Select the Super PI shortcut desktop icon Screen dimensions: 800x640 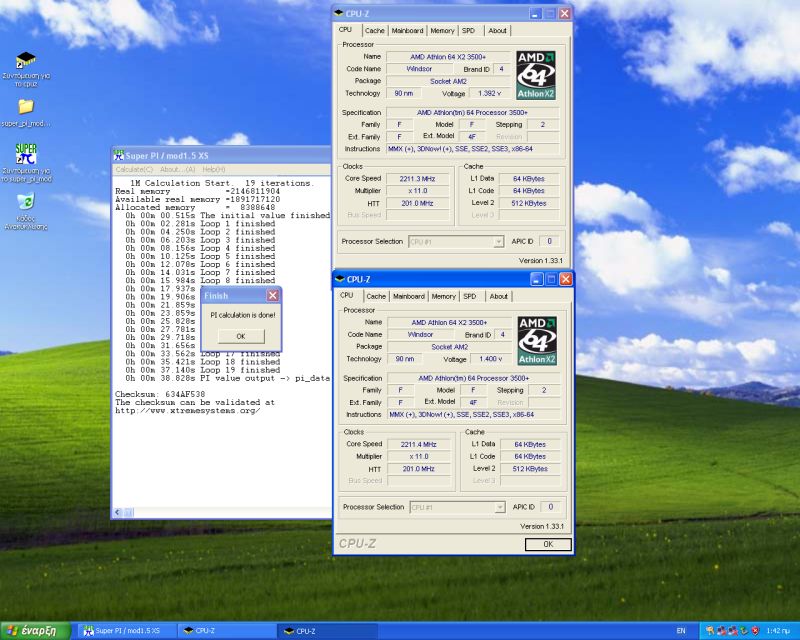(x=26, y=162)
